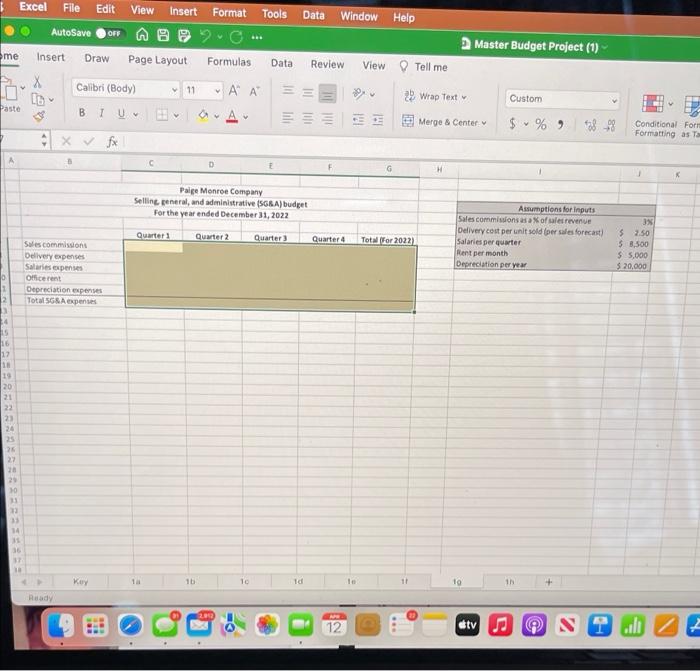Toggle Align Right

point(327,119)
